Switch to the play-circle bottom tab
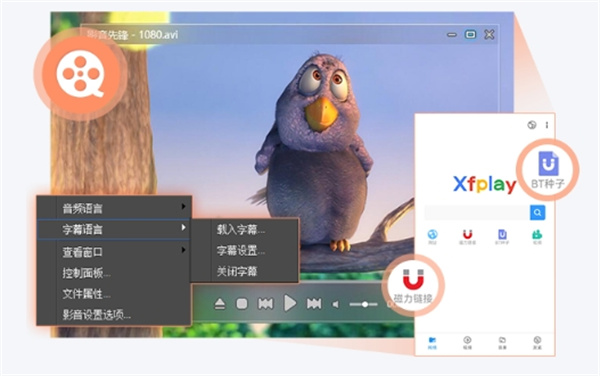The width and height of the screenshot is (600, 376). point(467,343)
